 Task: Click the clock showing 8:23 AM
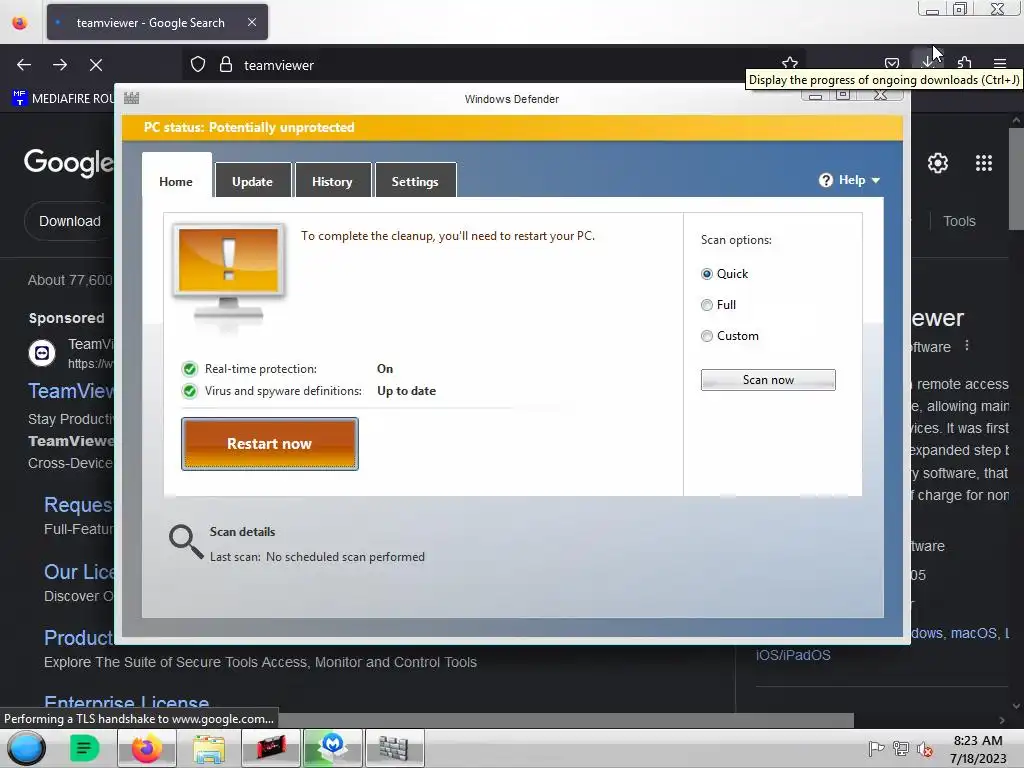click(x=978, y=741)
